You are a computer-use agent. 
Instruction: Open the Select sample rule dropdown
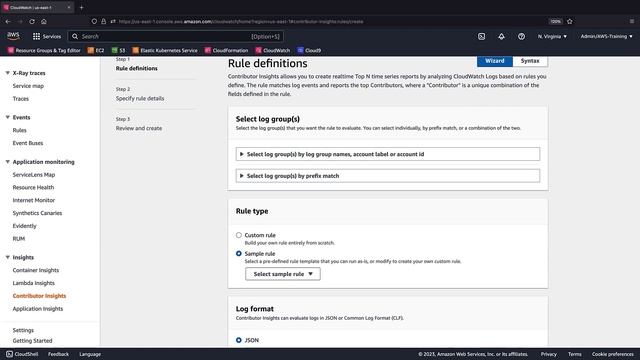click(x=283, y=274)
